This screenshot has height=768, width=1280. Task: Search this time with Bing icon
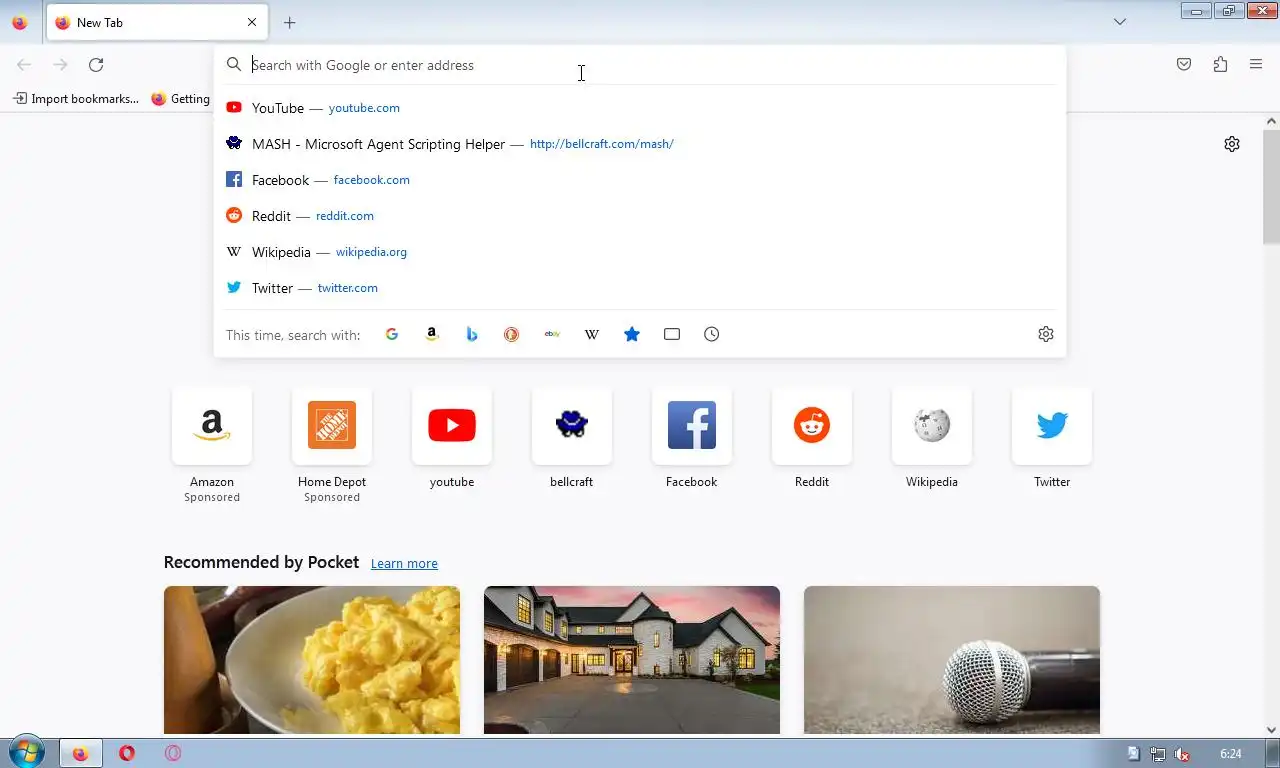click(x=472, y=334)
